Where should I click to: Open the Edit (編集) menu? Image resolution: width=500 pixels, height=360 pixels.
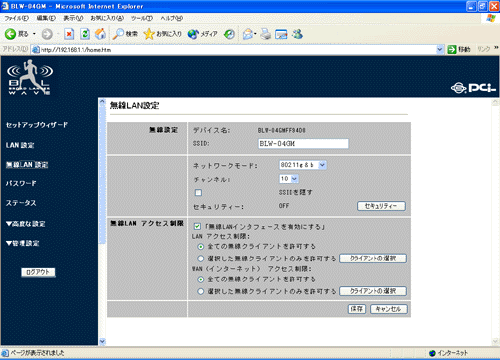click(46, 18)
